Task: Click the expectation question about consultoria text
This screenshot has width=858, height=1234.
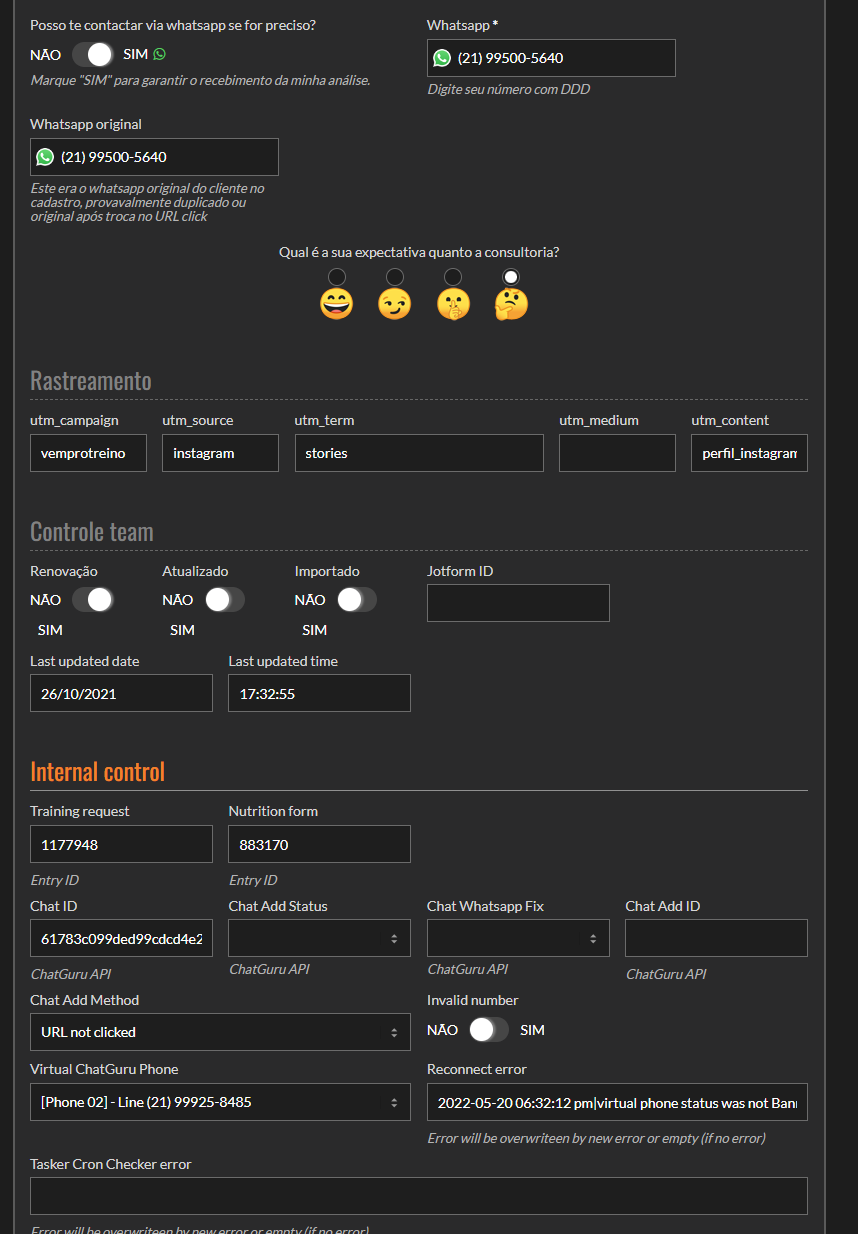Action: [x=419, y=252]
